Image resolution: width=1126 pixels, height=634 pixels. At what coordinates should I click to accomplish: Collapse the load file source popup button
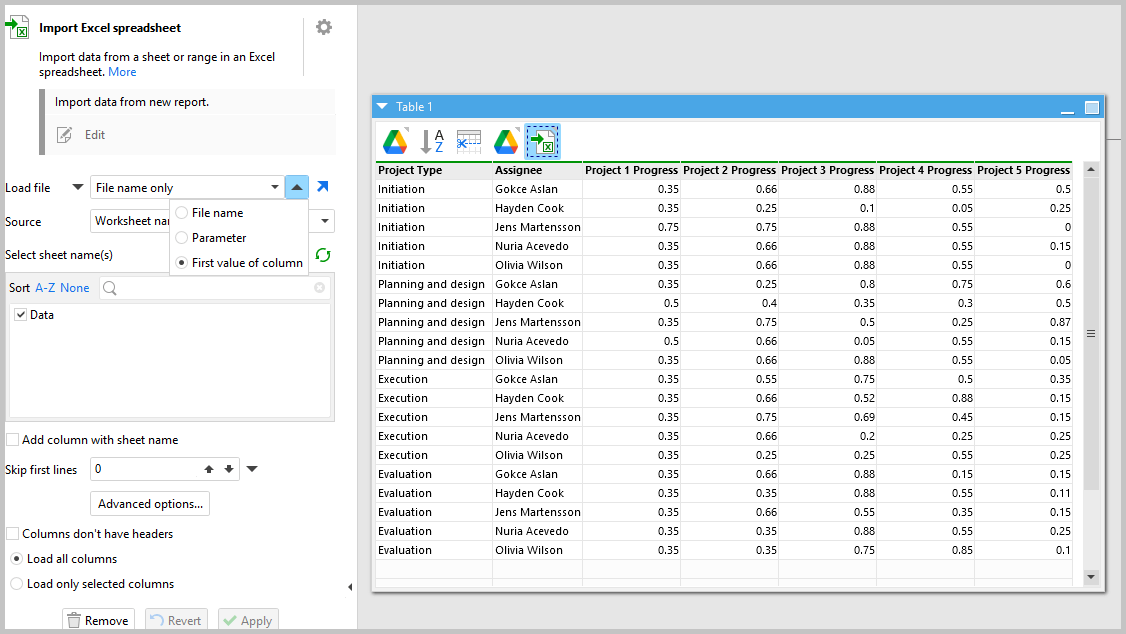tap(297, 187)
